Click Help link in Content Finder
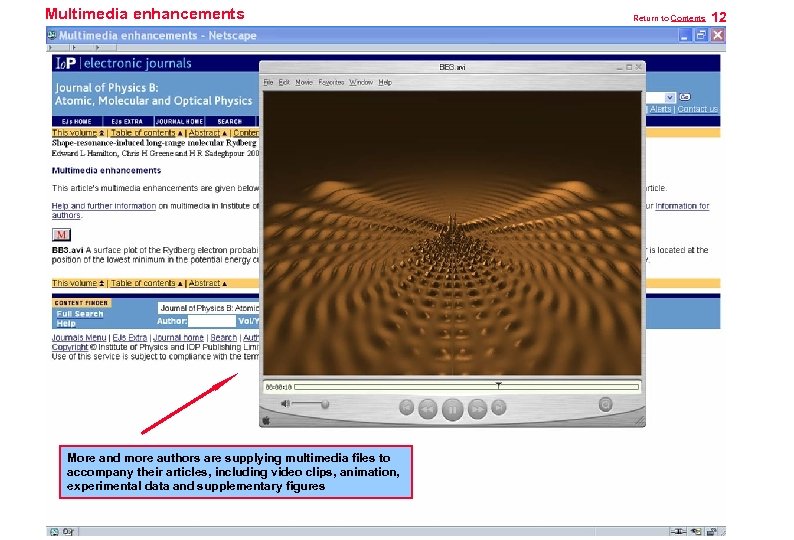 66,323
